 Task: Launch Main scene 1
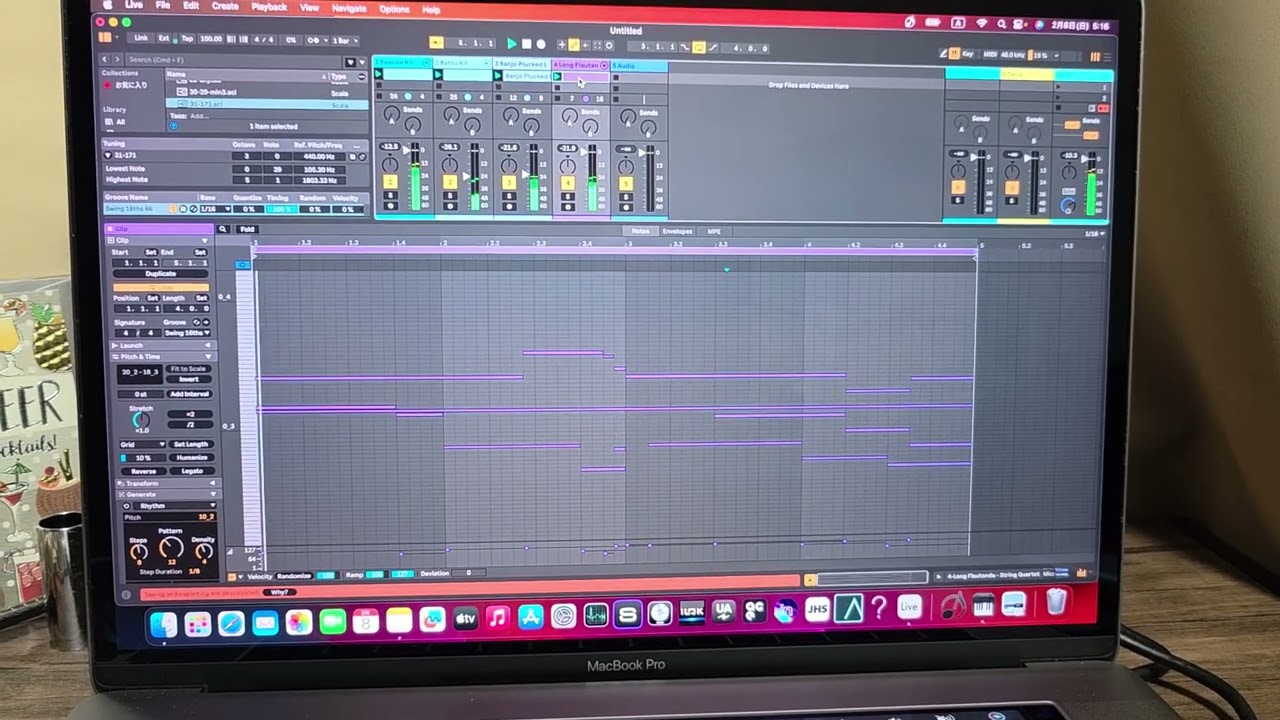pos(1058,87)
